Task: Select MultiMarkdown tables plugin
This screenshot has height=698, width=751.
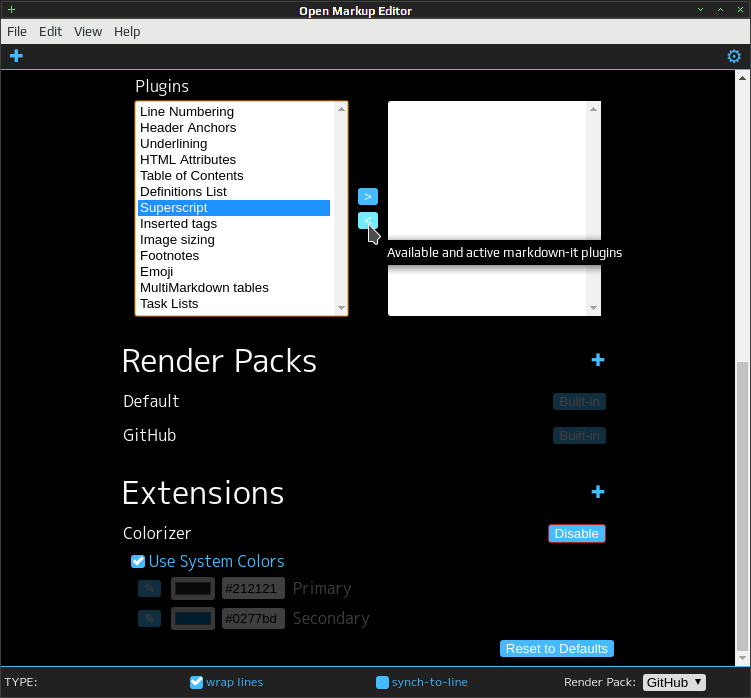Action: coord(234,288)
